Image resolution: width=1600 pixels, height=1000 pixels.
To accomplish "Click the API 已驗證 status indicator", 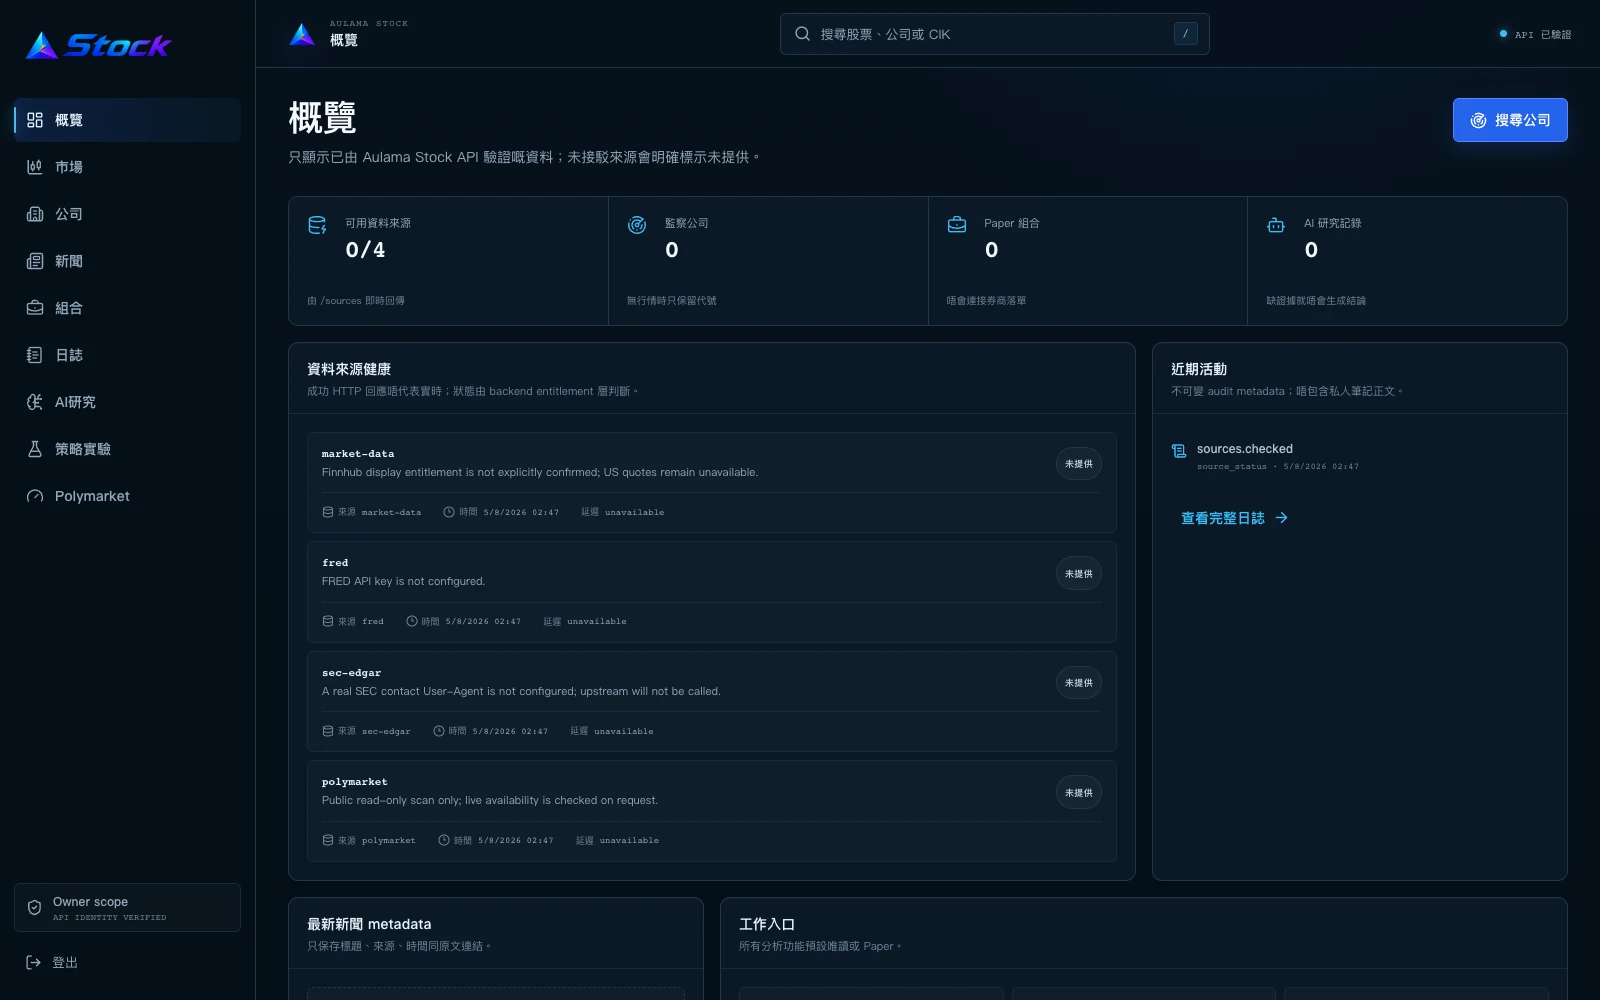I will coord(1535,34).
